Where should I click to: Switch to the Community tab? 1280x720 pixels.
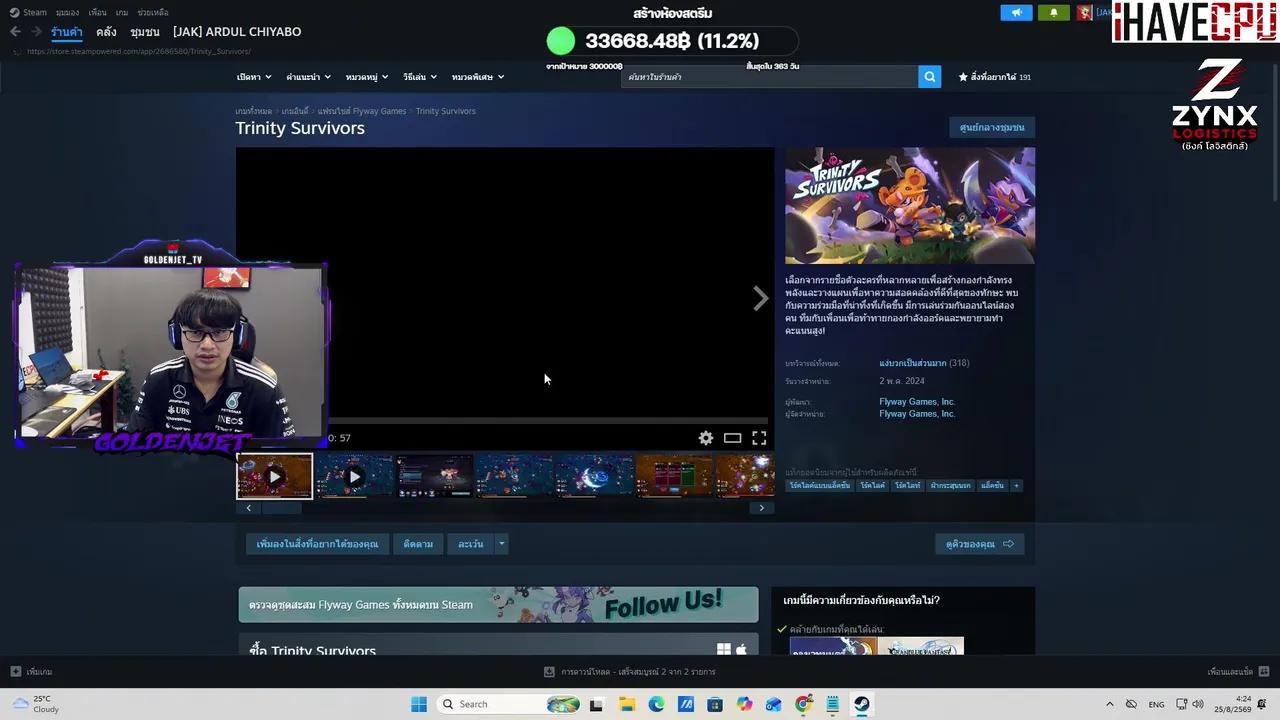click(x=145, y=32)
